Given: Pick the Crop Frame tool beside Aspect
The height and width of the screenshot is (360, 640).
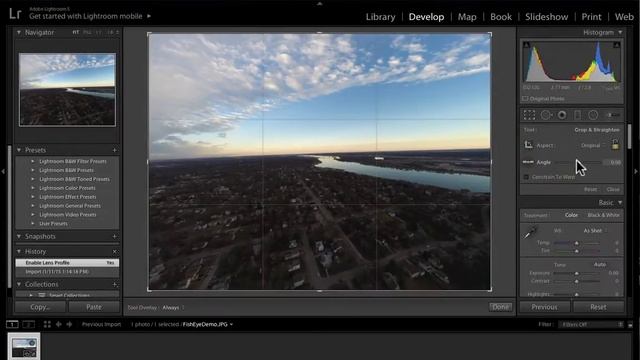Looking at the screenshot, I should (529, 145).
